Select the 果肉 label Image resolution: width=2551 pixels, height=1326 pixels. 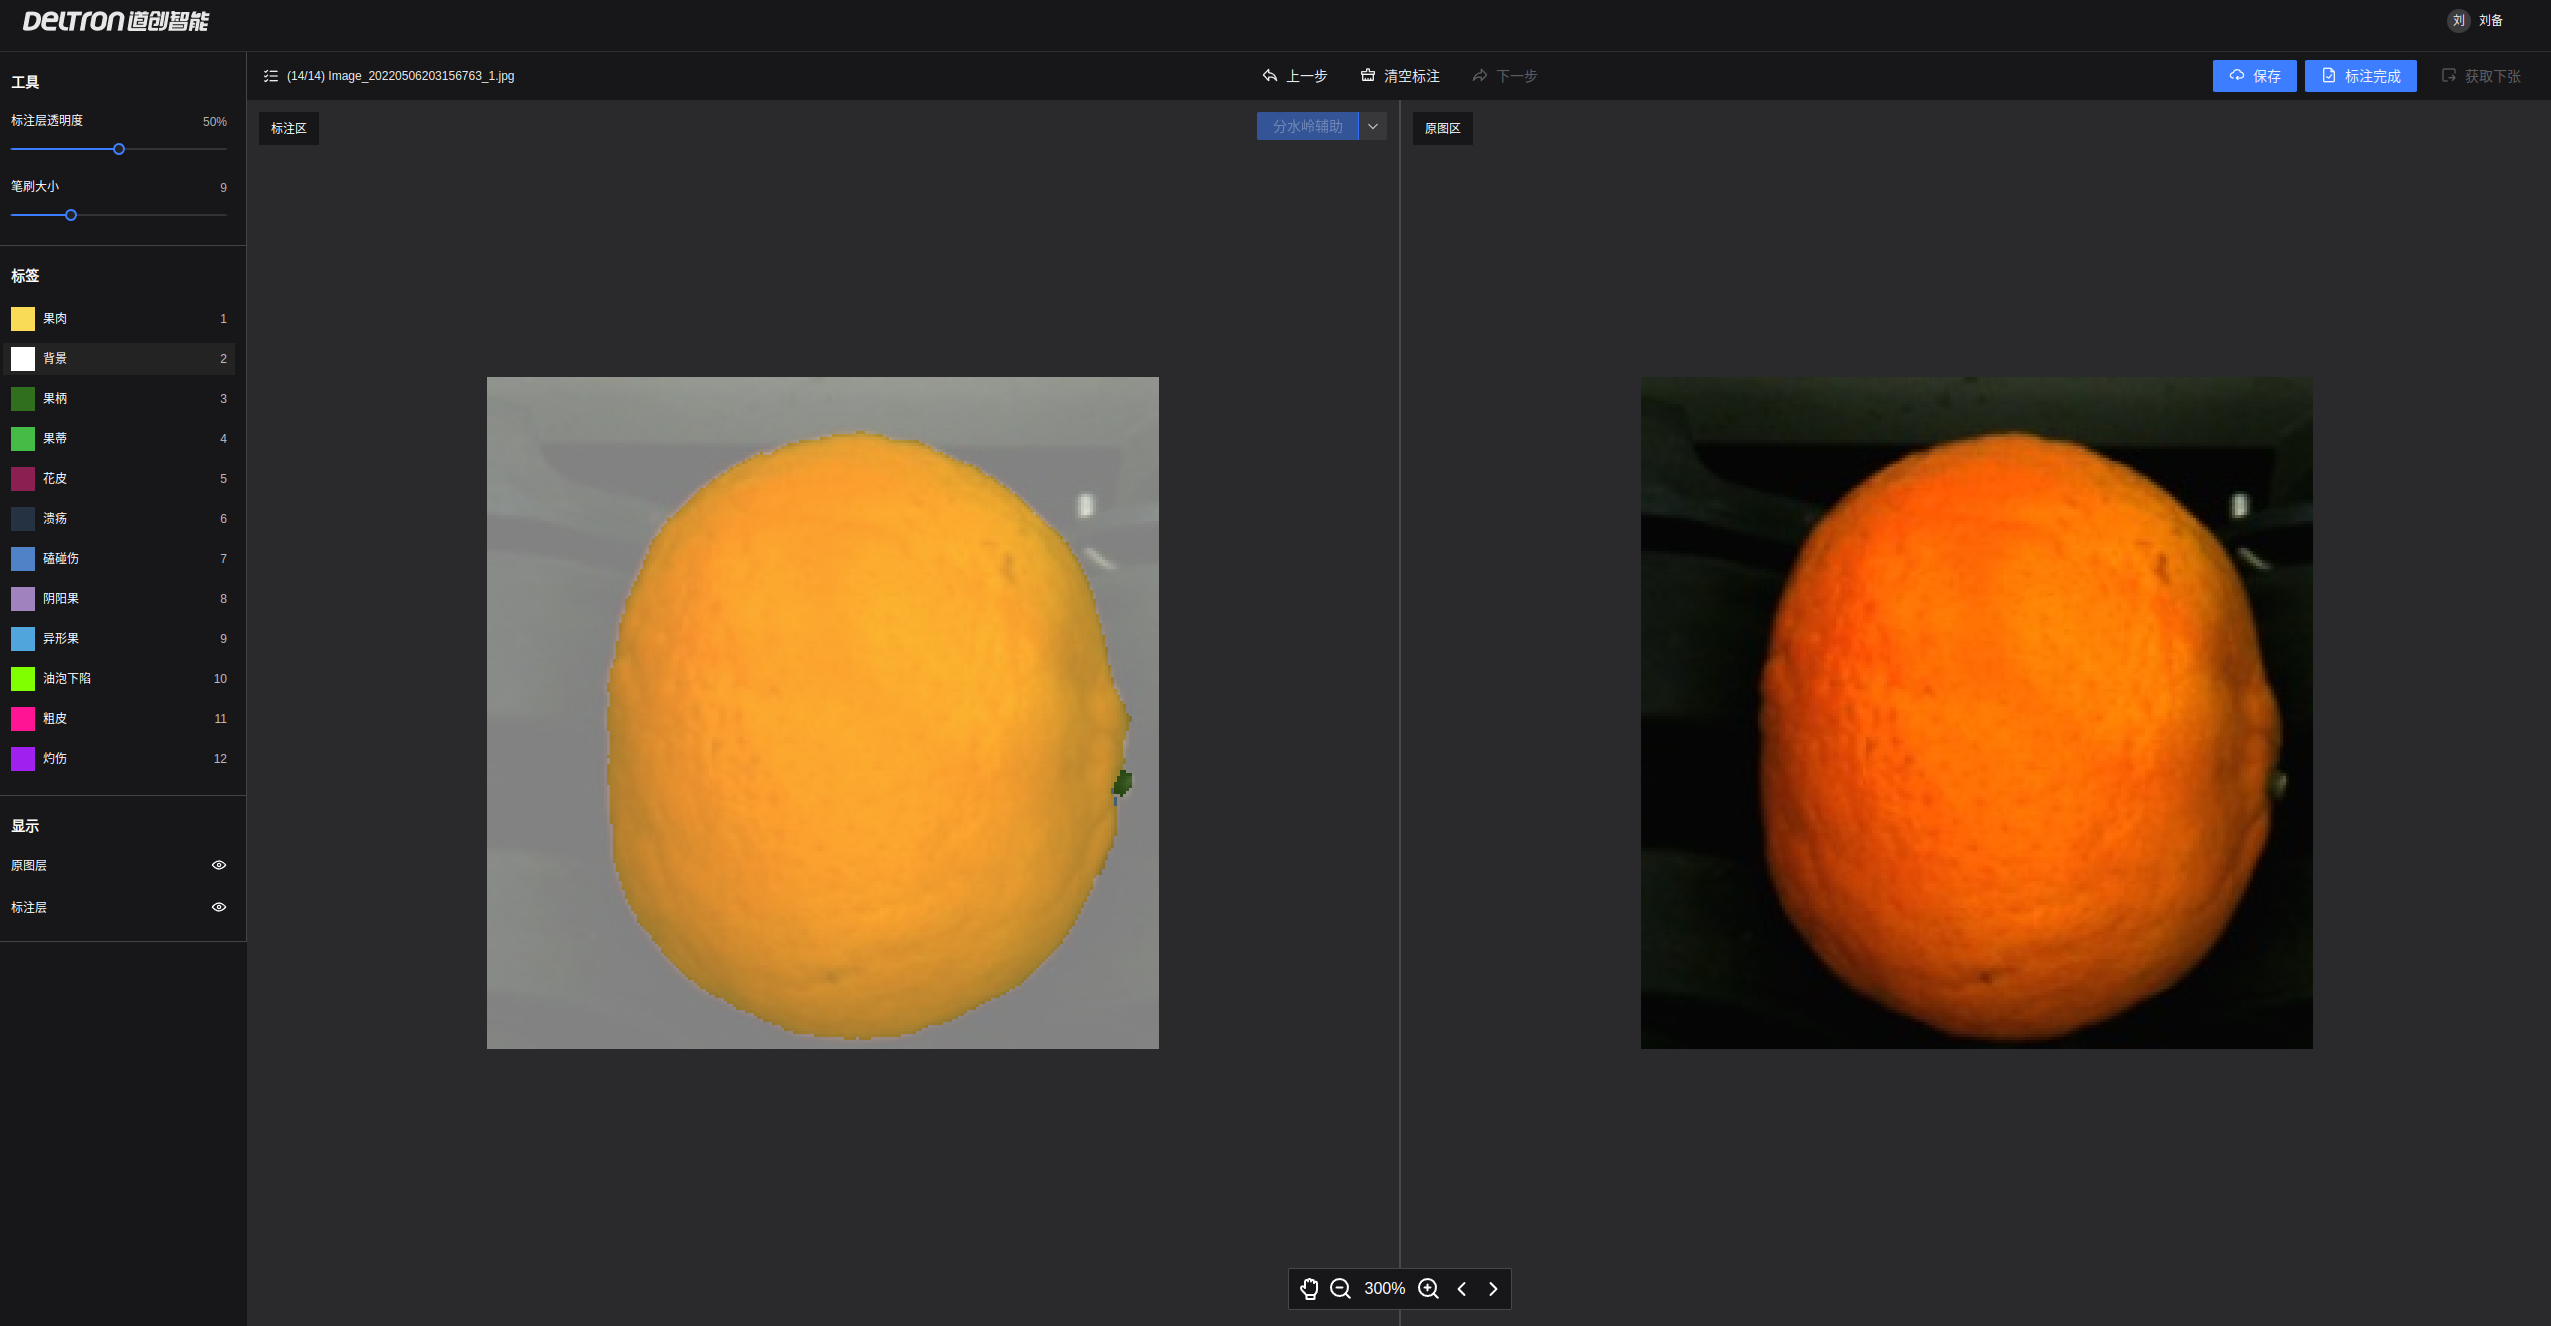[55, 318]
